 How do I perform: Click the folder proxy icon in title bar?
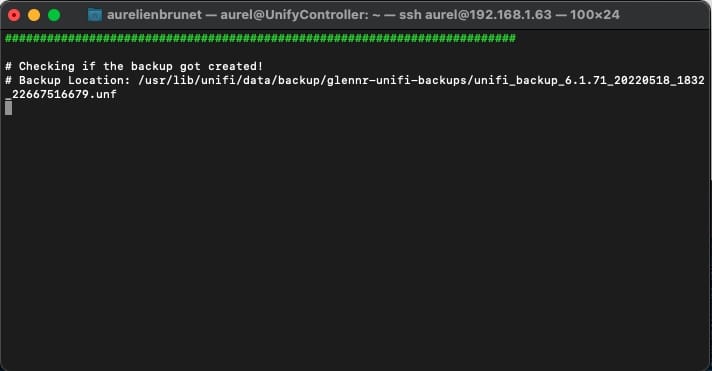coord(95,15)
